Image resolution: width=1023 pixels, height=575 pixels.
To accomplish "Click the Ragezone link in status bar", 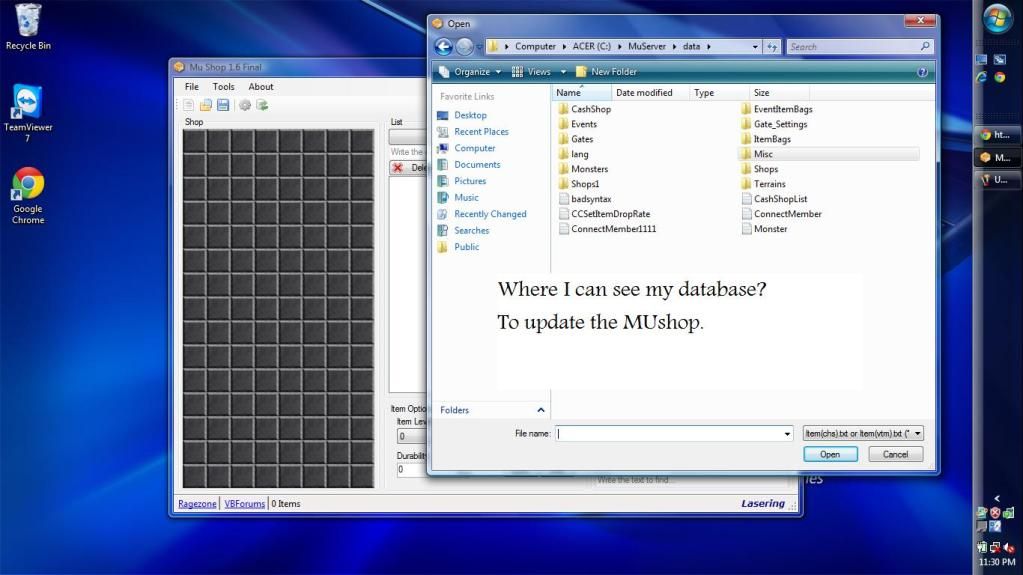I will pyautogui.click(x=197, y=504).
